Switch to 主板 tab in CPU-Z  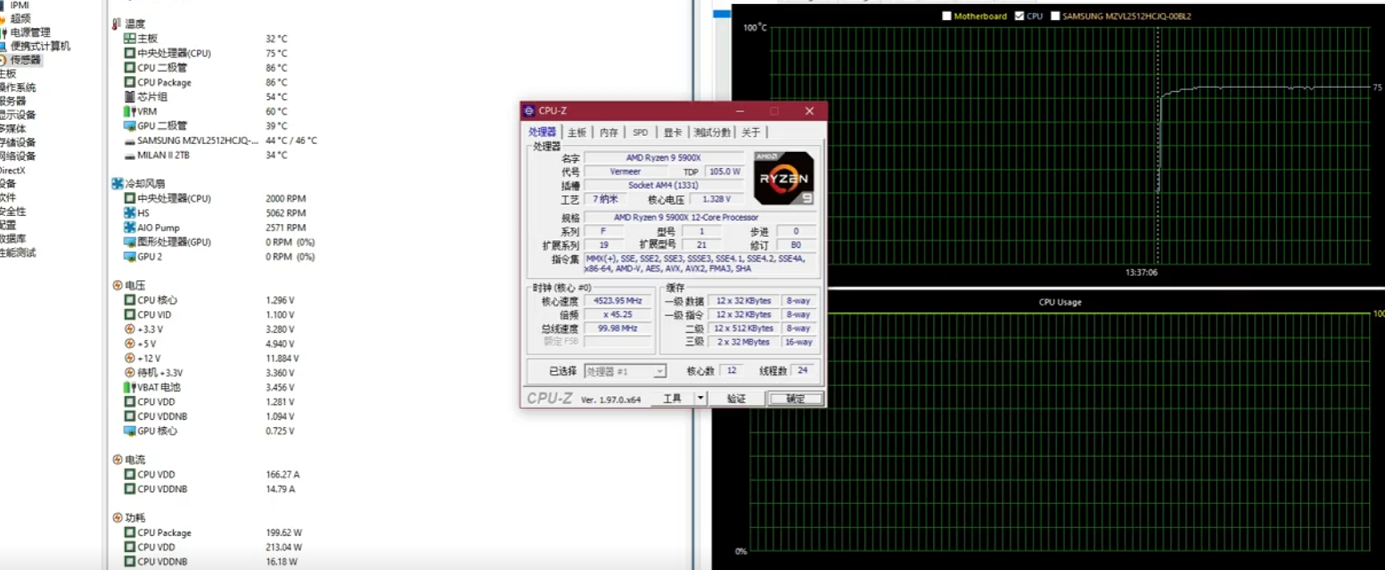coord(577,132)
